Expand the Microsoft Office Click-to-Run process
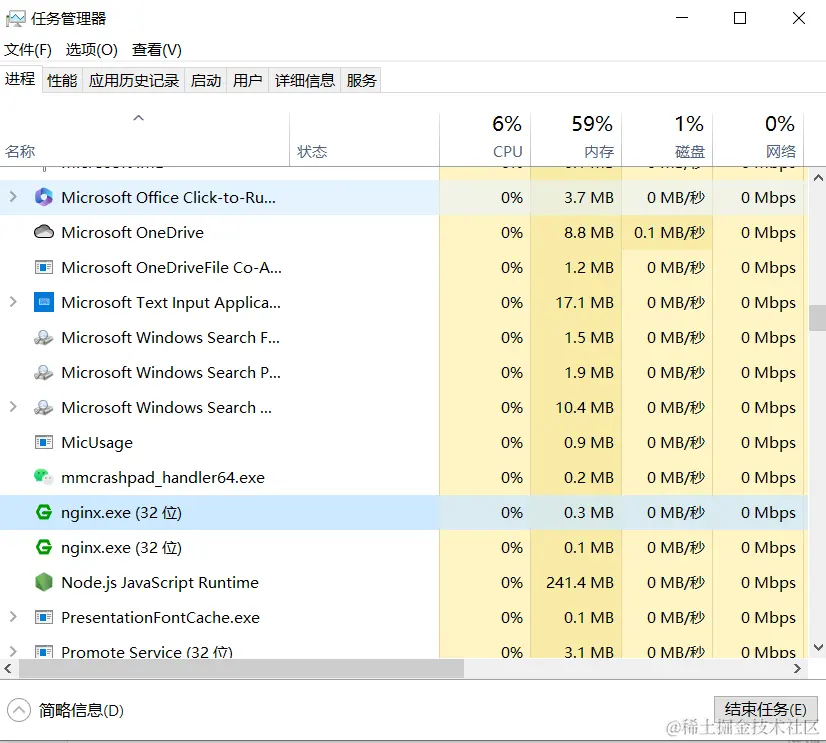Image resolution: width=826 pixels, height=743 pixels. point(13,197)
